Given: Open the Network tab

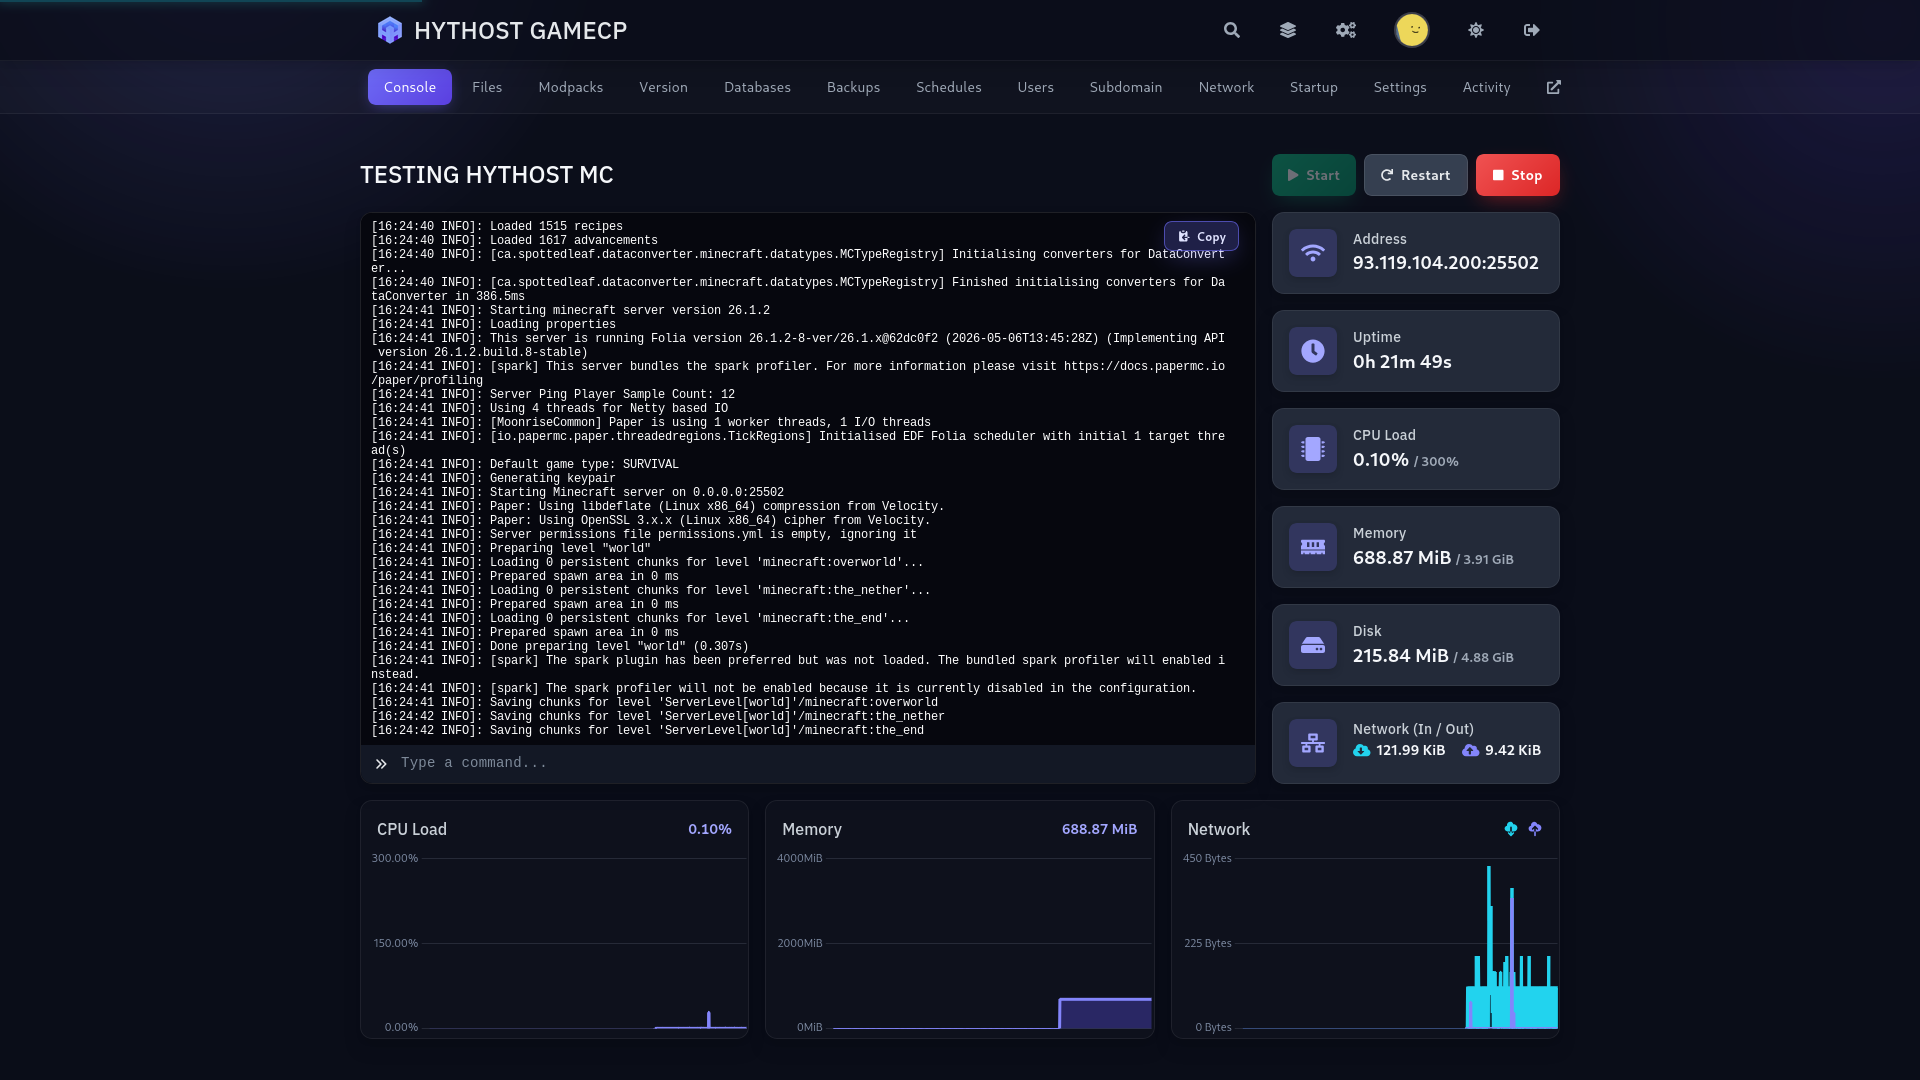Looking at the screenshot, I should [x=1226, y=87].
